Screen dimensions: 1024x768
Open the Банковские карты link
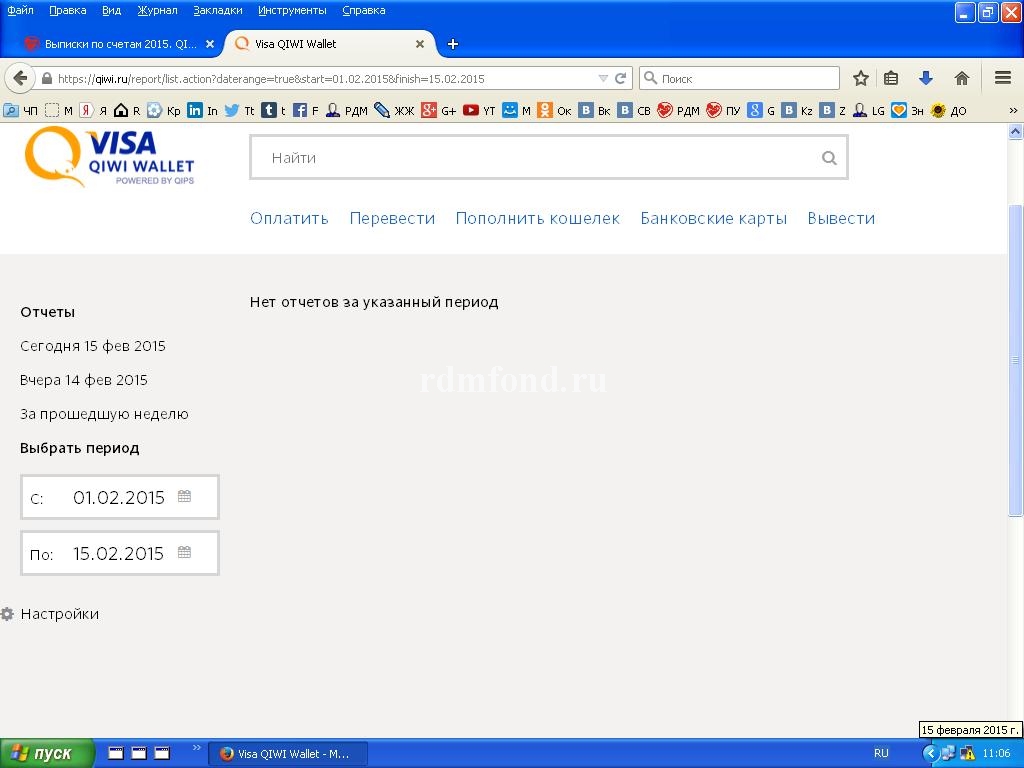tap(714, 218)
